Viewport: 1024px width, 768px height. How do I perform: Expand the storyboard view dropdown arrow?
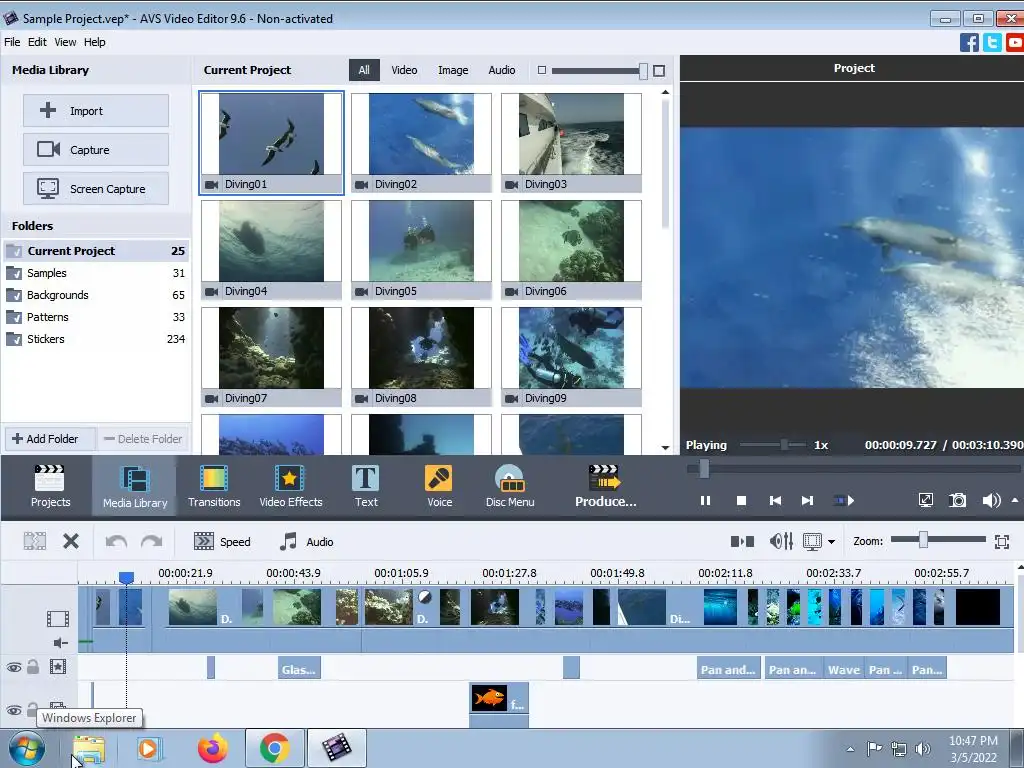coord(831,541)
